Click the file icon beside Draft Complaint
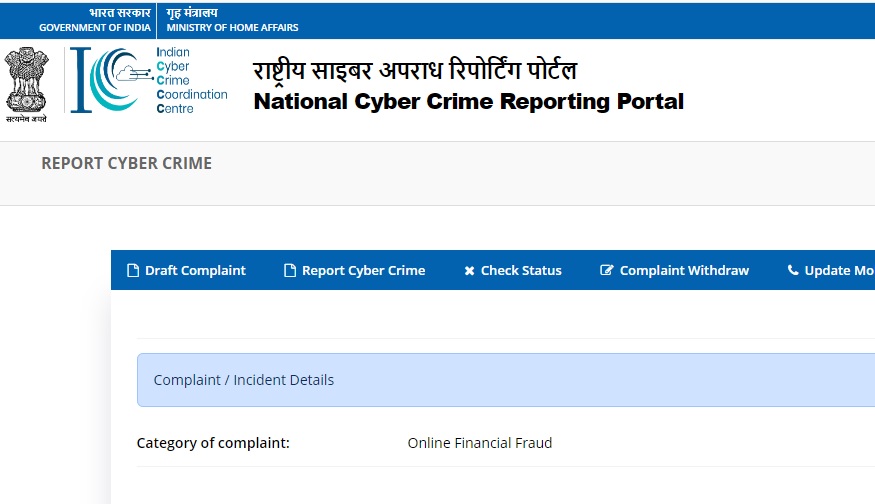 pyautogui.click(x=132, y=271)
